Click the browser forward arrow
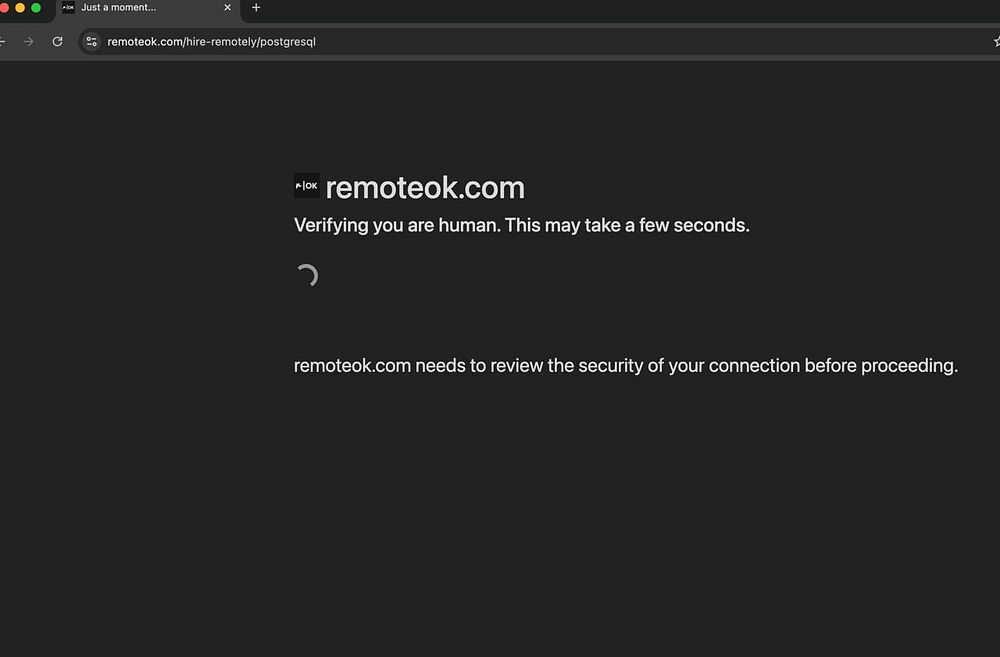Viewport: 1000px width, 657px height. coord(28,42)
